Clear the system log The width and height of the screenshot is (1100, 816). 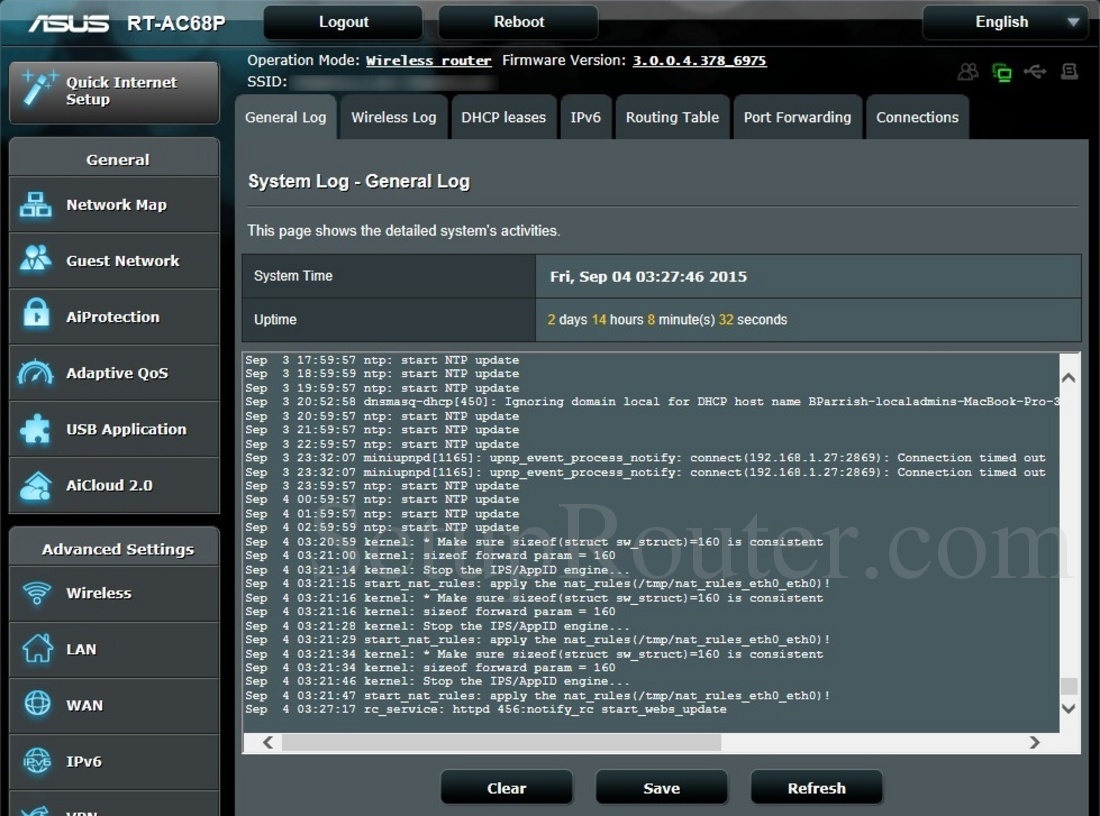click(x=507, y=788)
